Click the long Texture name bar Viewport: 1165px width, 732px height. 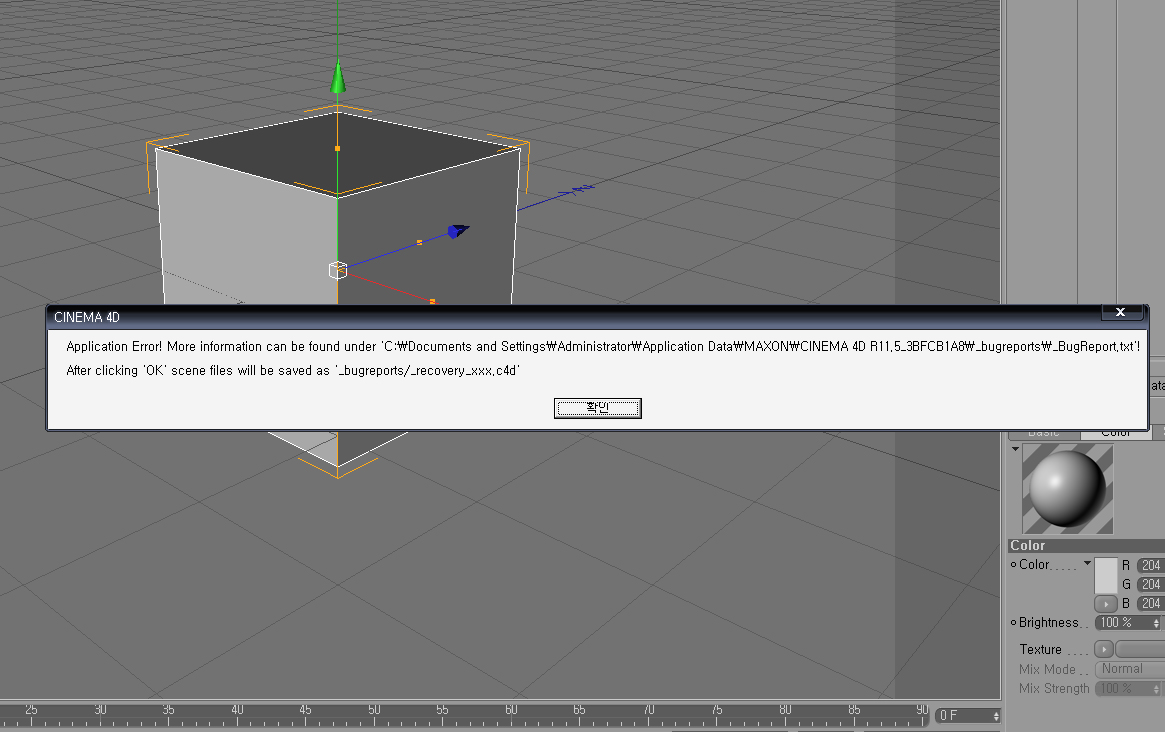pos(1140,650)
